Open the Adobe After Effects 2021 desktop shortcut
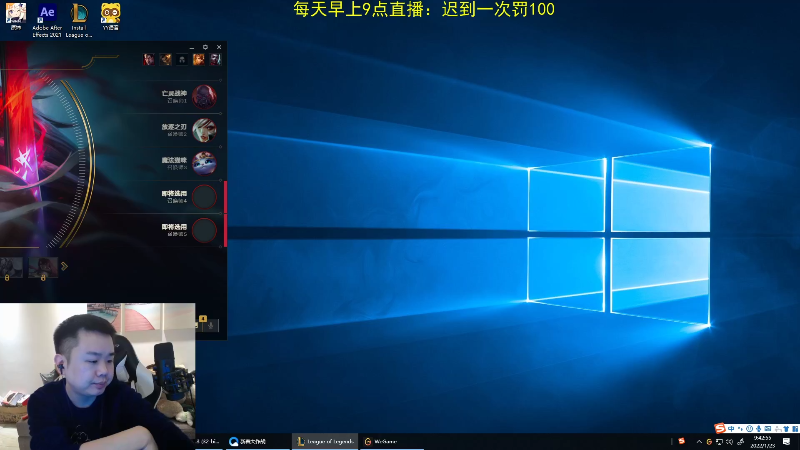The image size is (800, 450). (x=47, y=20)
